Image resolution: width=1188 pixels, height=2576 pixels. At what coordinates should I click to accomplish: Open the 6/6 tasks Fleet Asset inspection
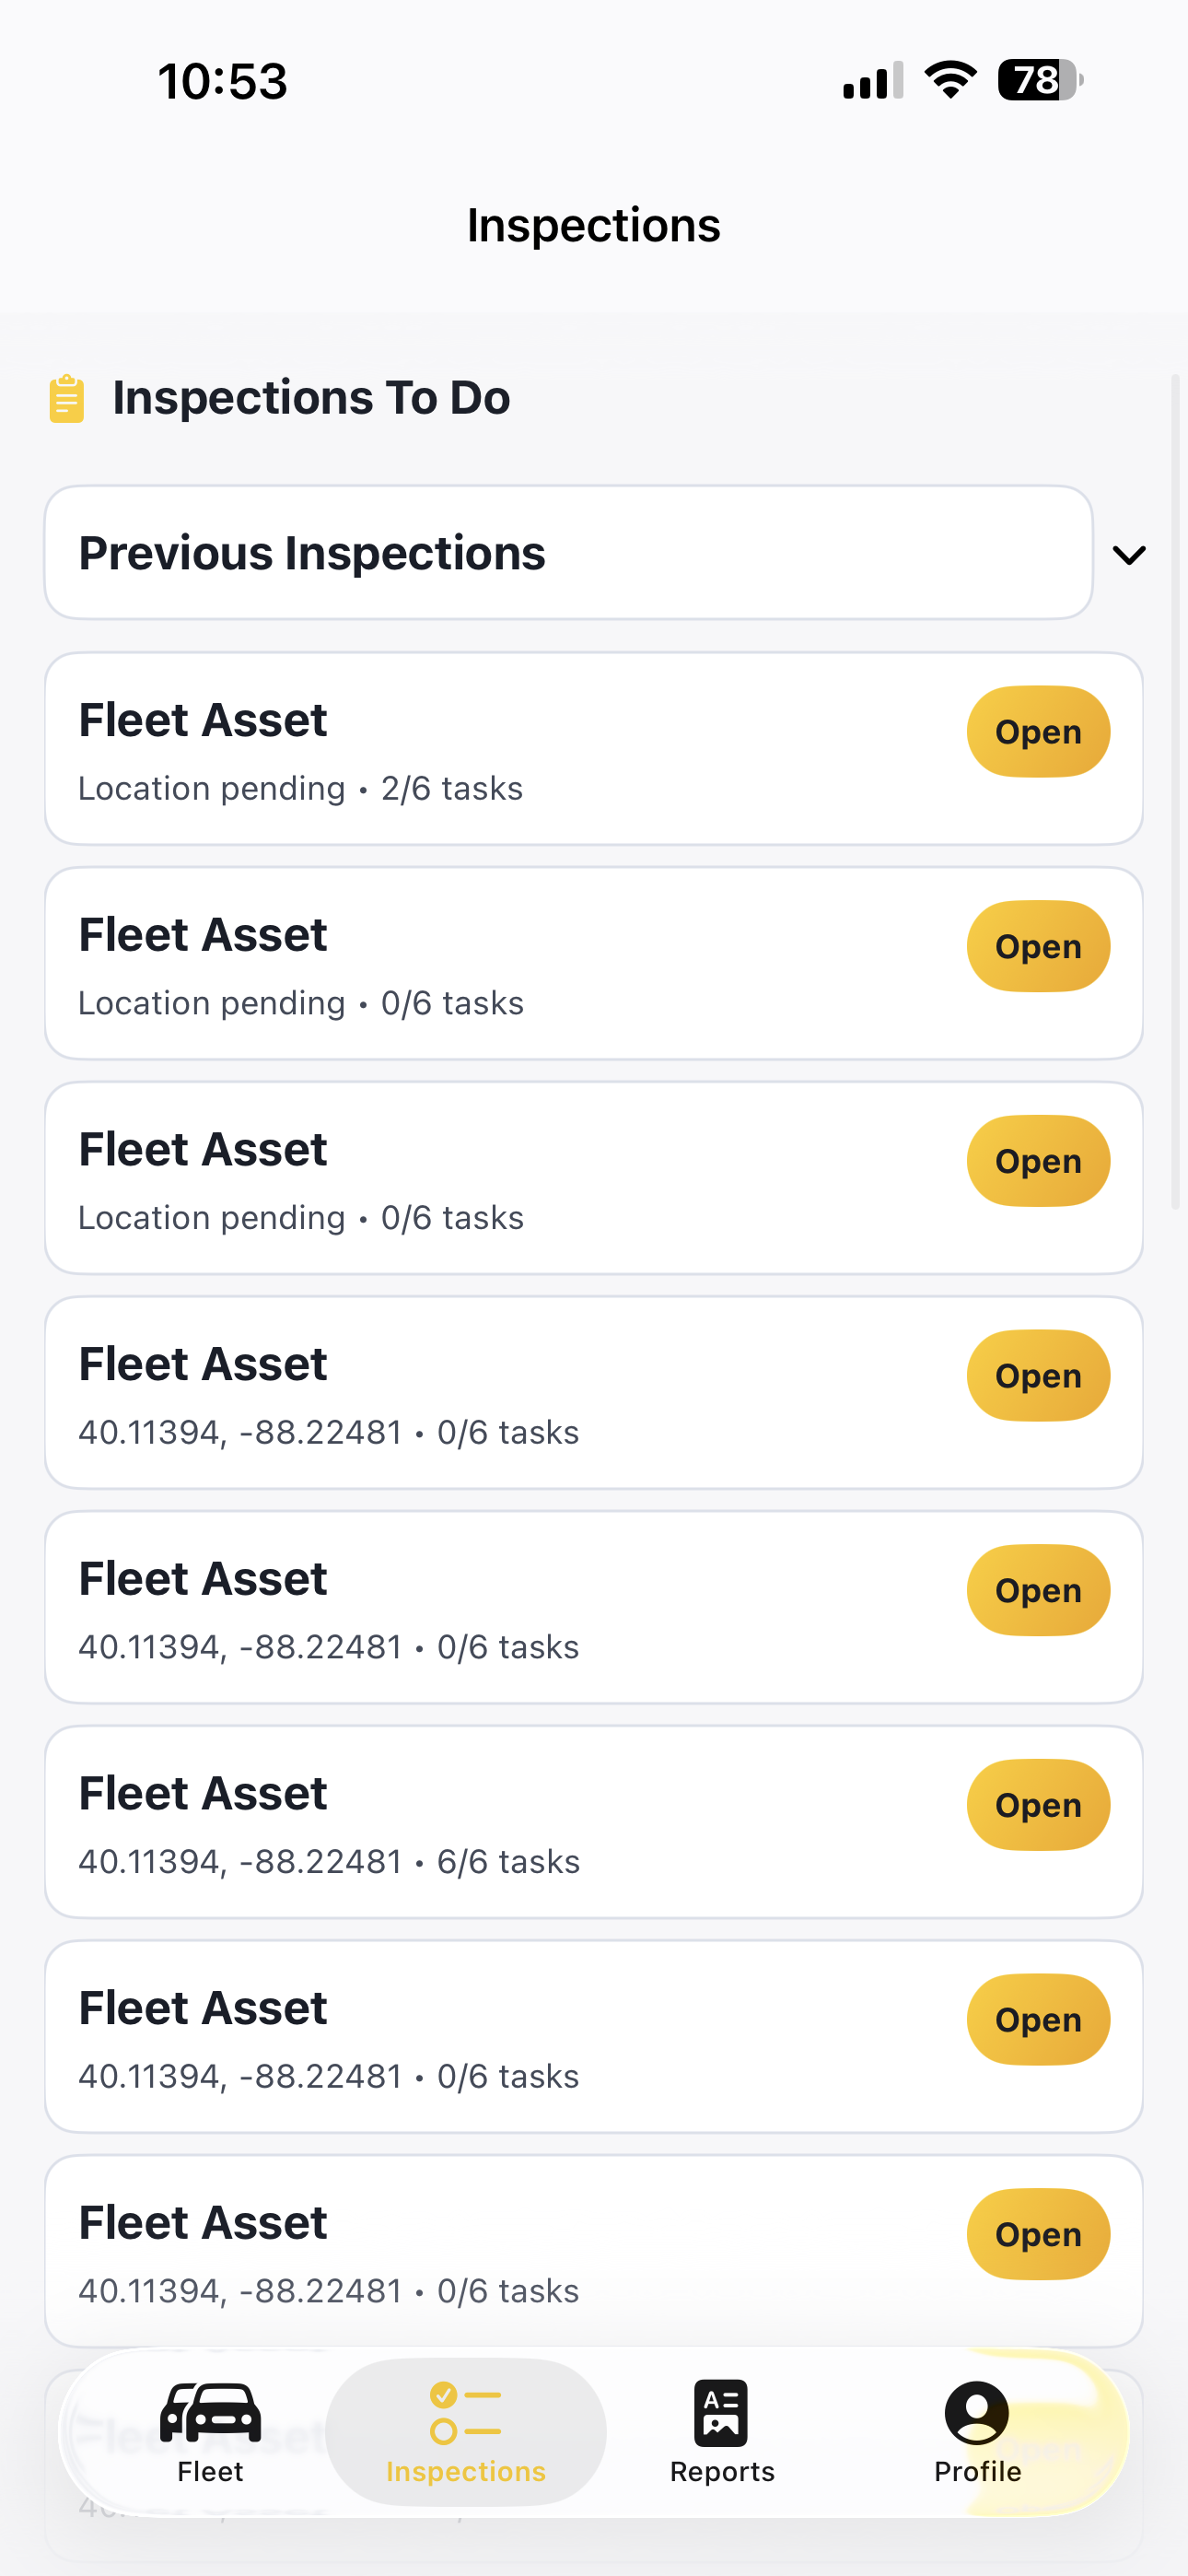pos(1038,1805)
